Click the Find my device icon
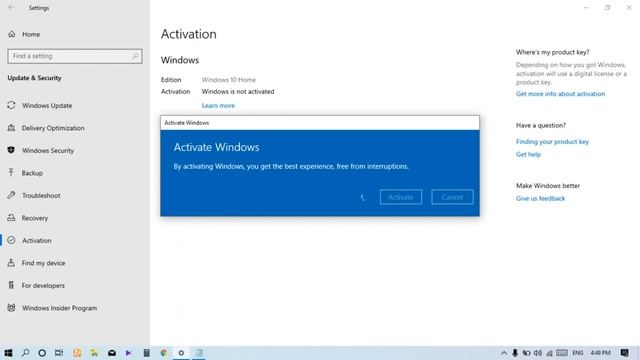The width and height of the screenshot is (640, 360). 11,262
